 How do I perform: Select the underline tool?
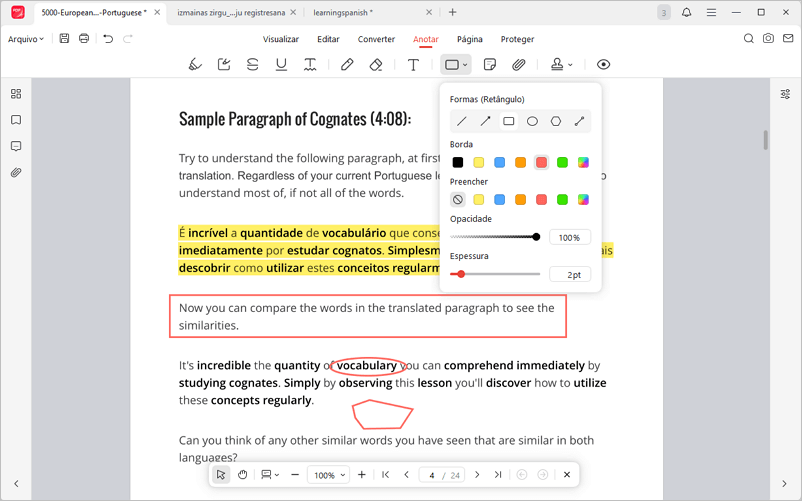pos(281,64)
